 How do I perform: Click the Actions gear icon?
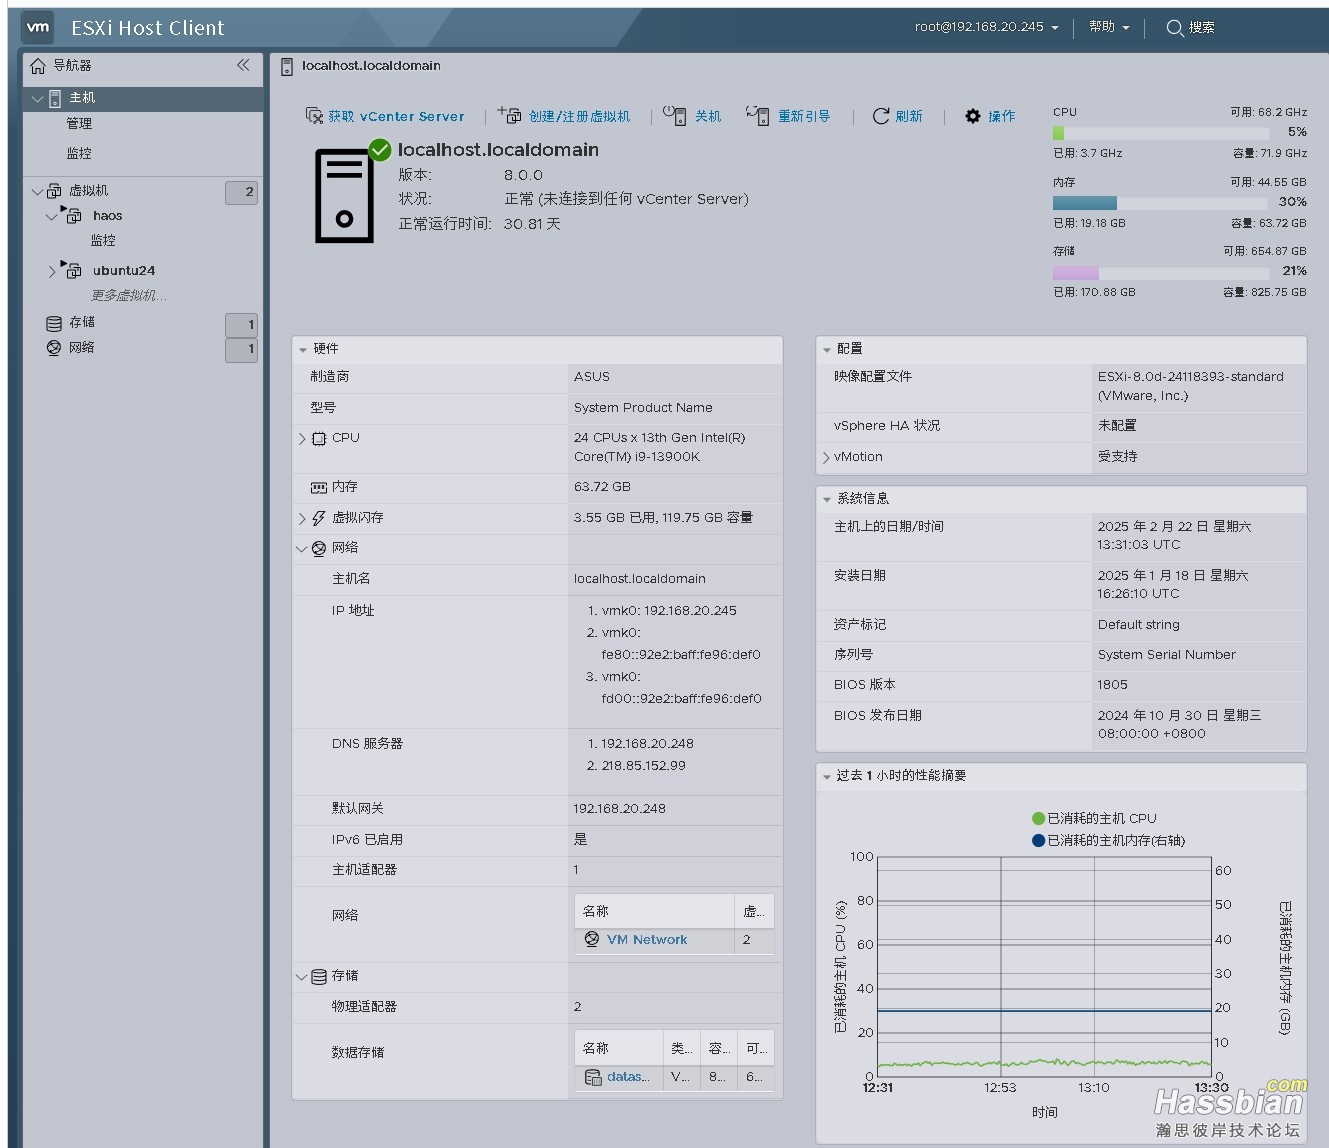coord(973,116)
